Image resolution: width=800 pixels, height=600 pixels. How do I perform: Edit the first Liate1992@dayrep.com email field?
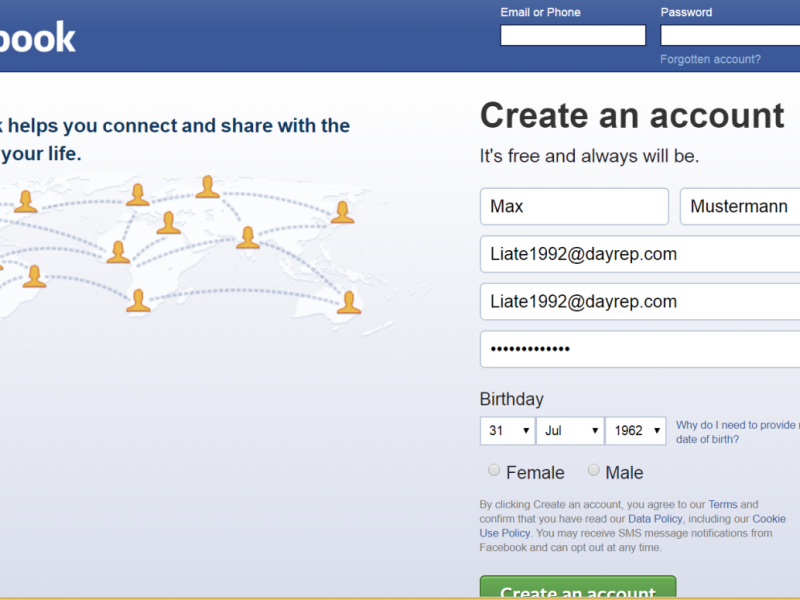point(640,254)
